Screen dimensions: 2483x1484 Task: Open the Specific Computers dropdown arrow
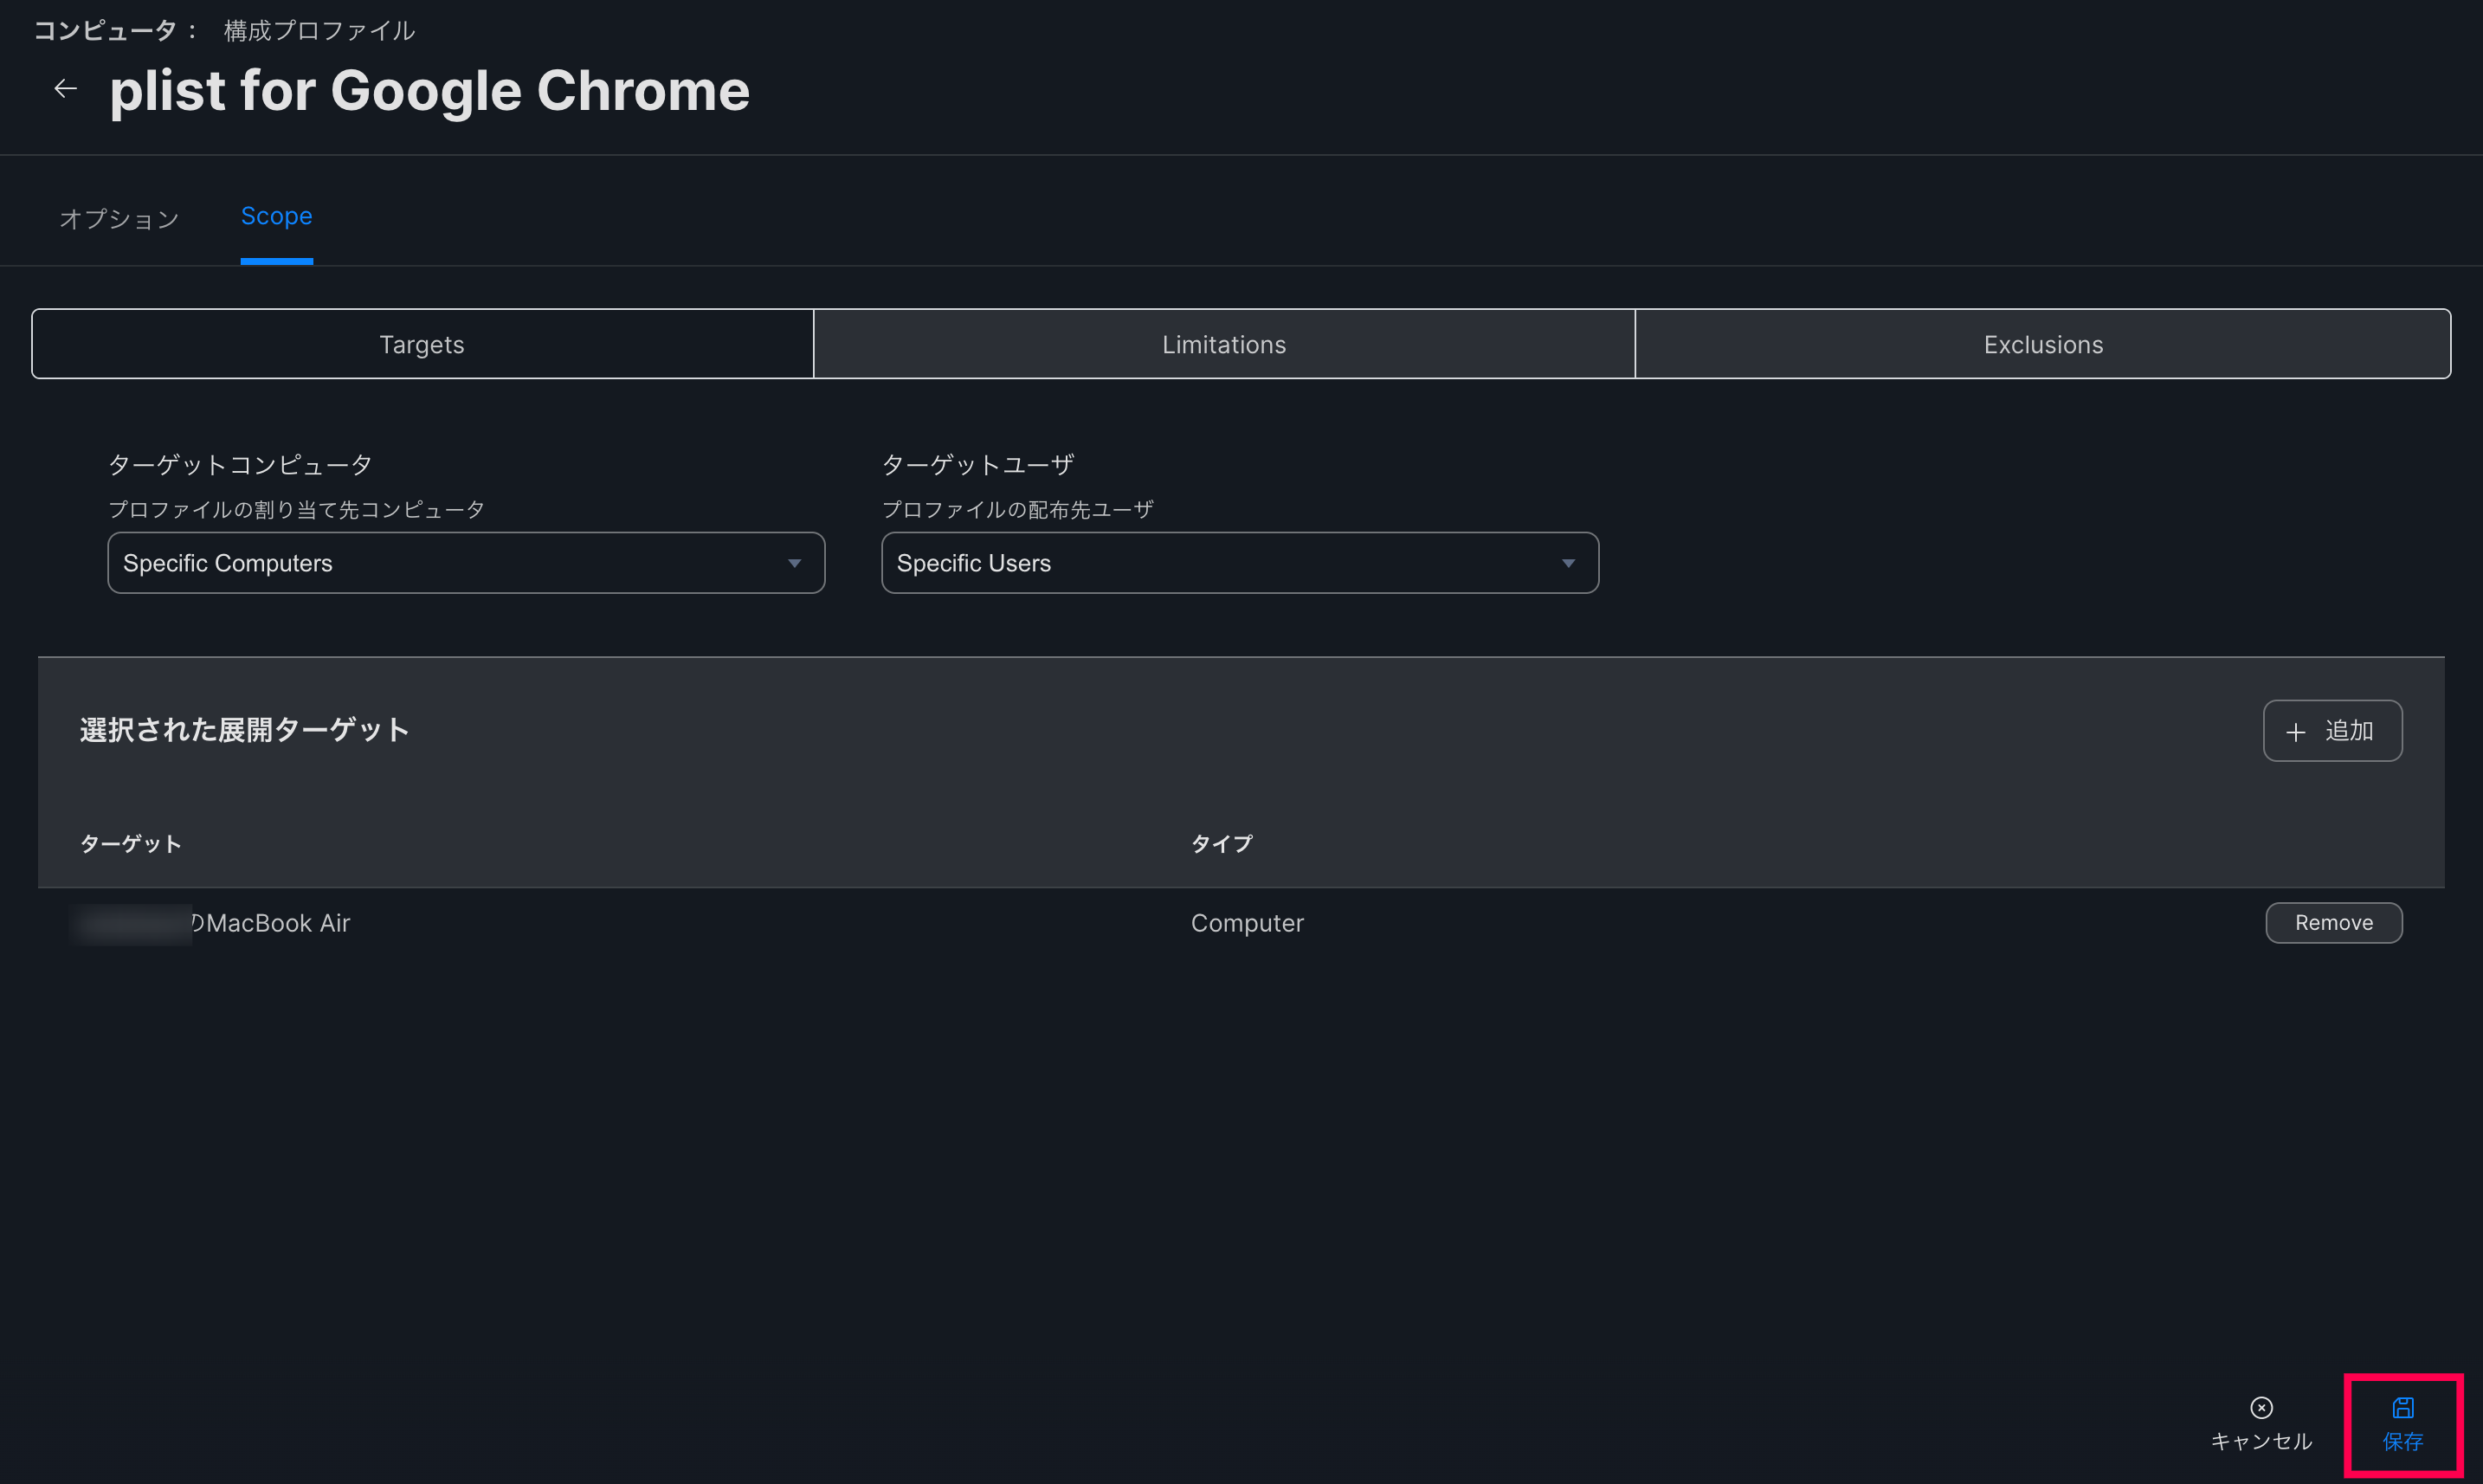coord(795,563)
